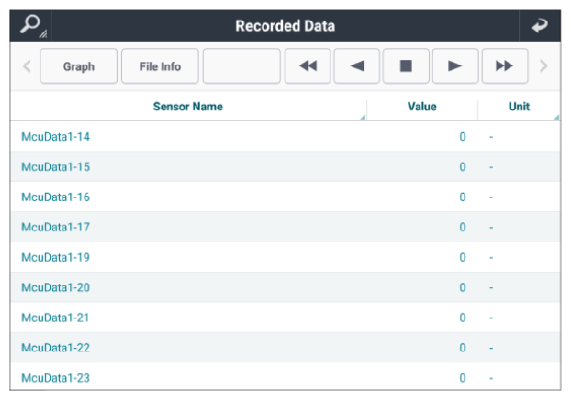Viewport: 571px width, 400px height.
Task: Show previous toolbar buttons with left chevron
Action: pyautogui.click(x=27, y=66)
